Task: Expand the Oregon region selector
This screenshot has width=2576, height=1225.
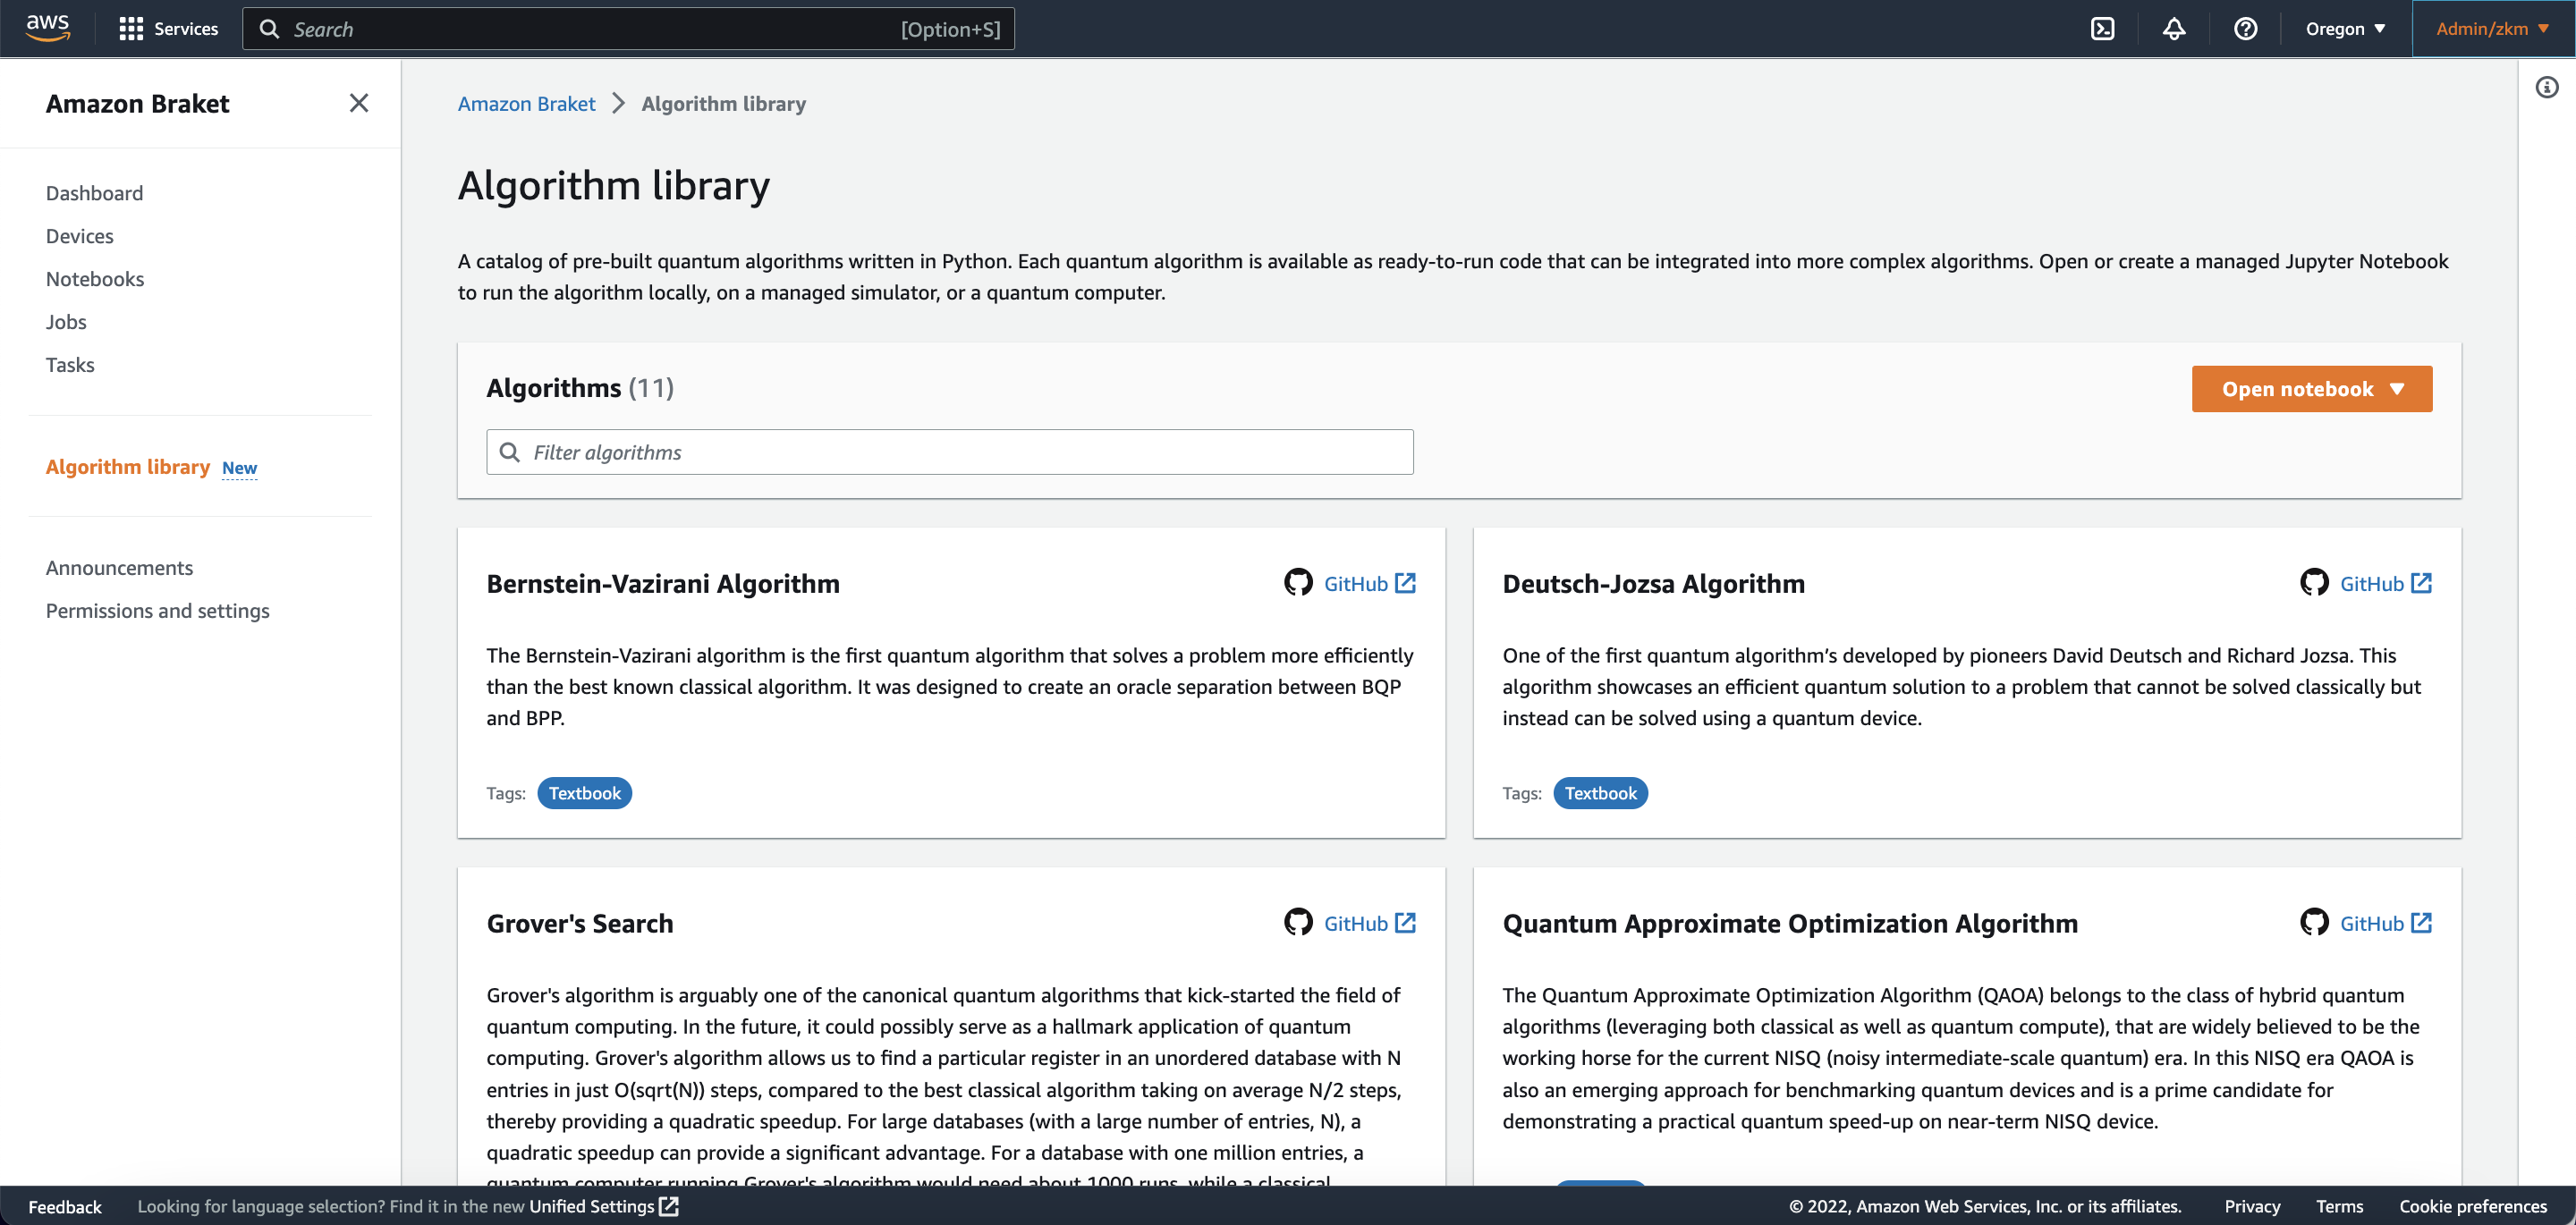Action: click(x=2345, y=29)
